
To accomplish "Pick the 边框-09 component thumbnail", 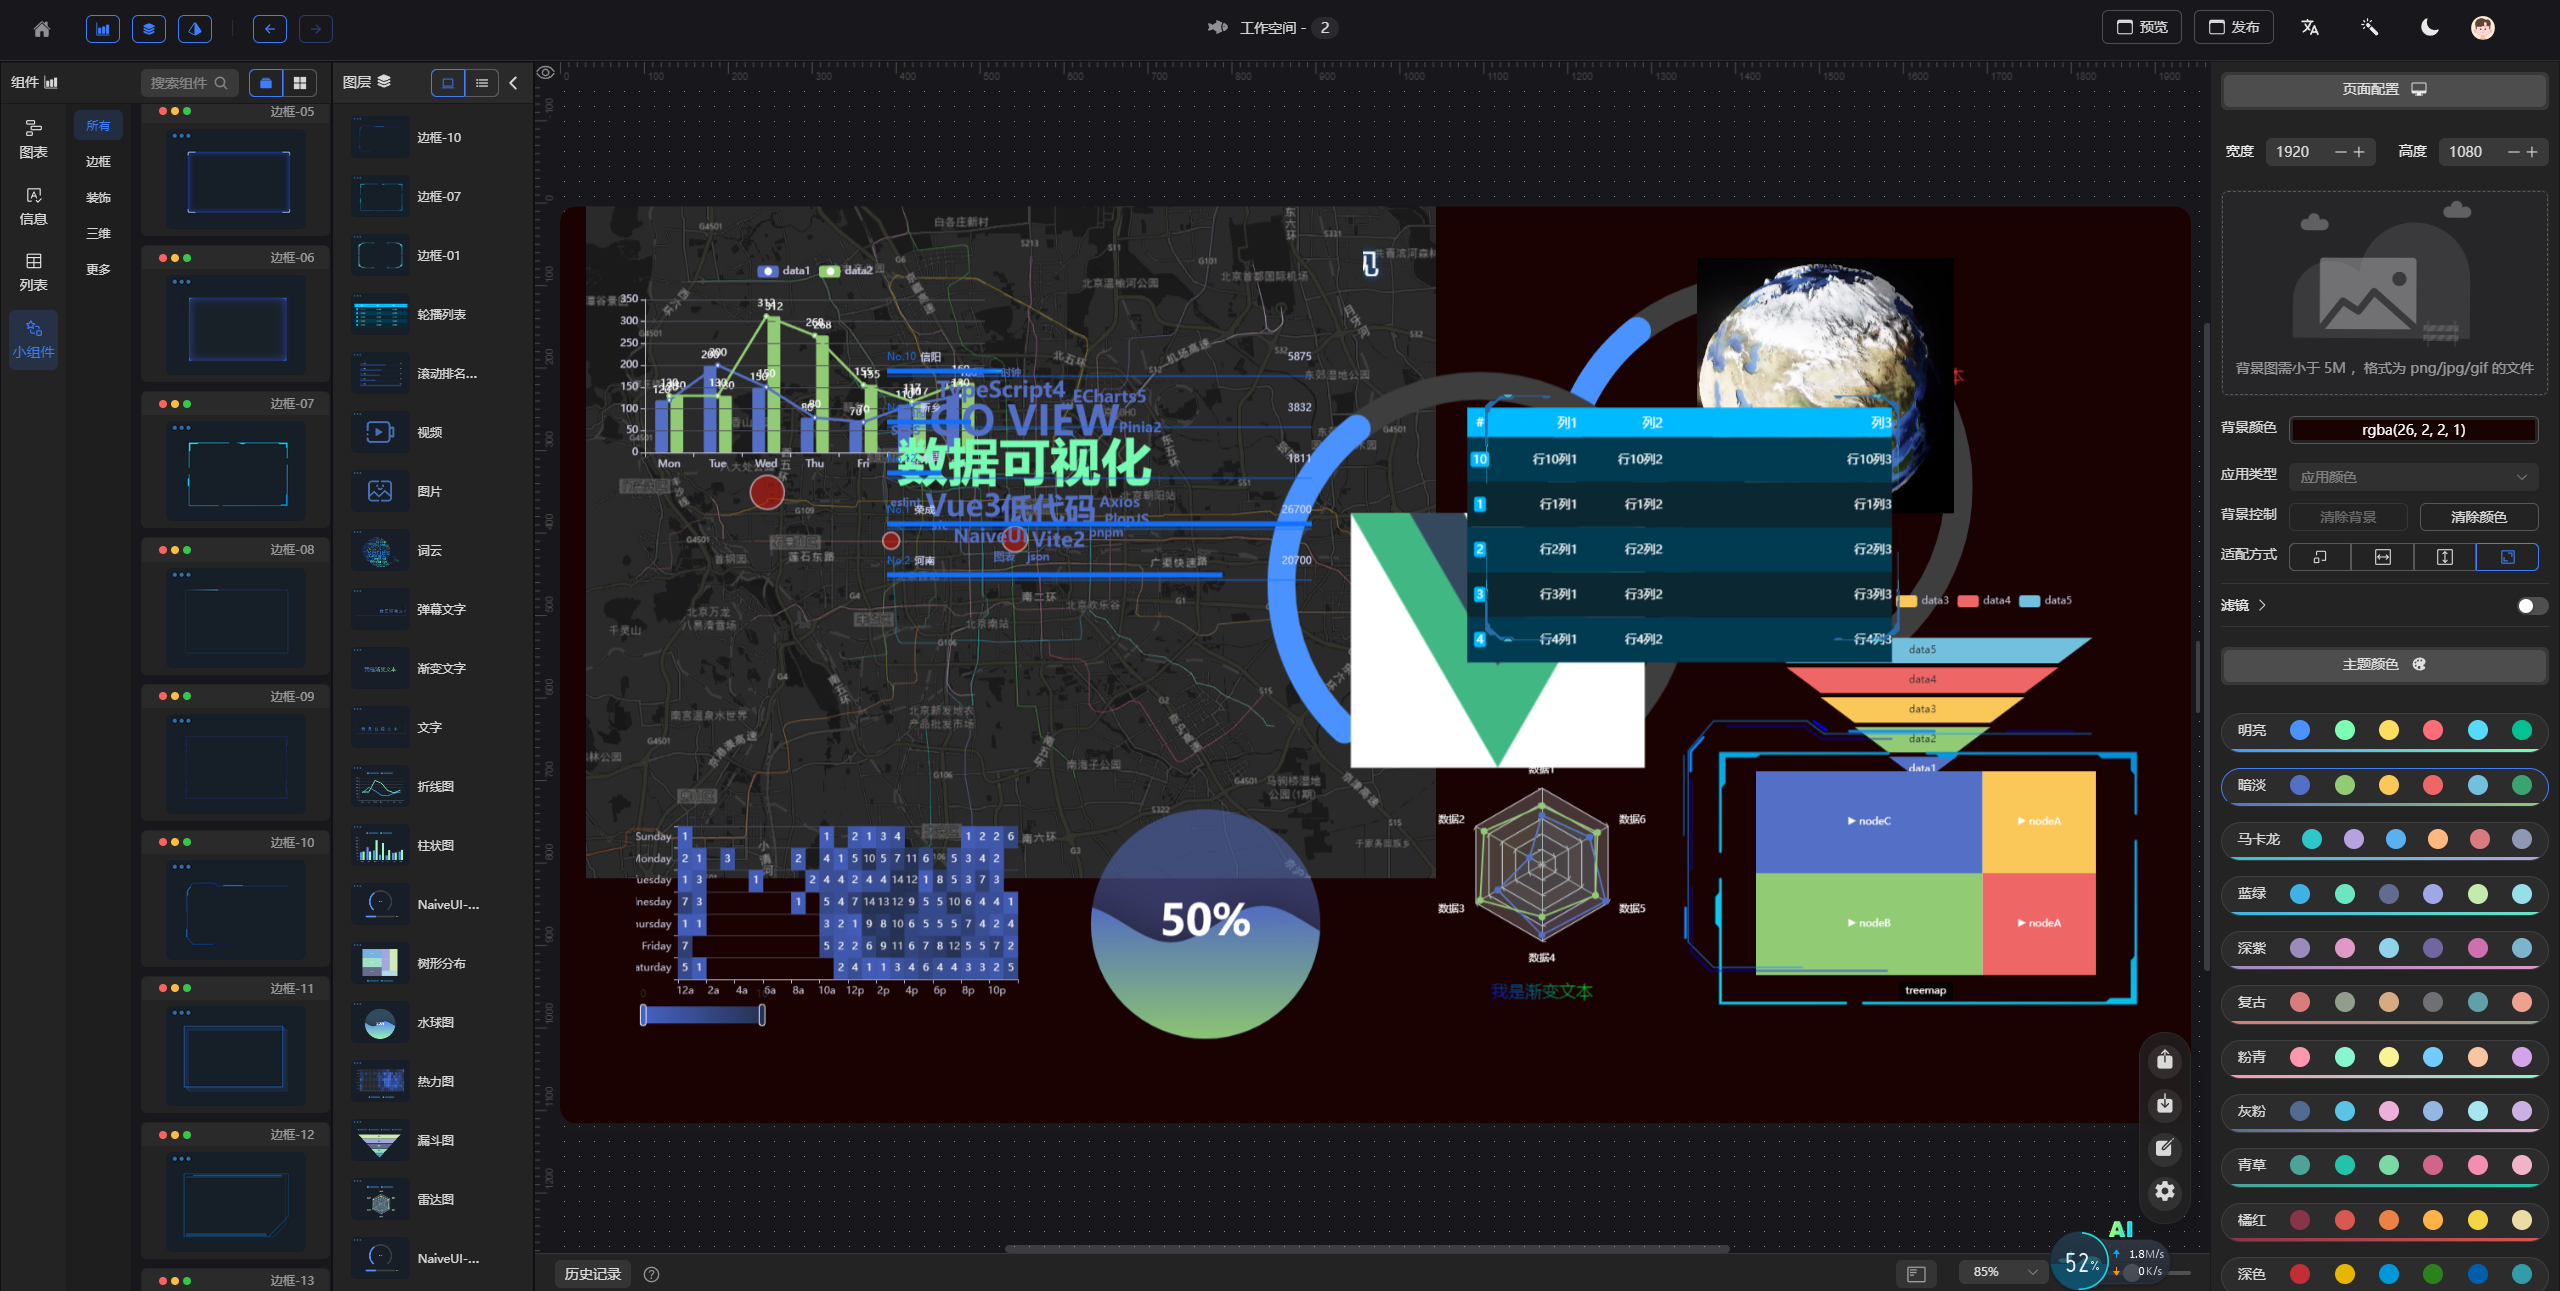I will (236, 765).
